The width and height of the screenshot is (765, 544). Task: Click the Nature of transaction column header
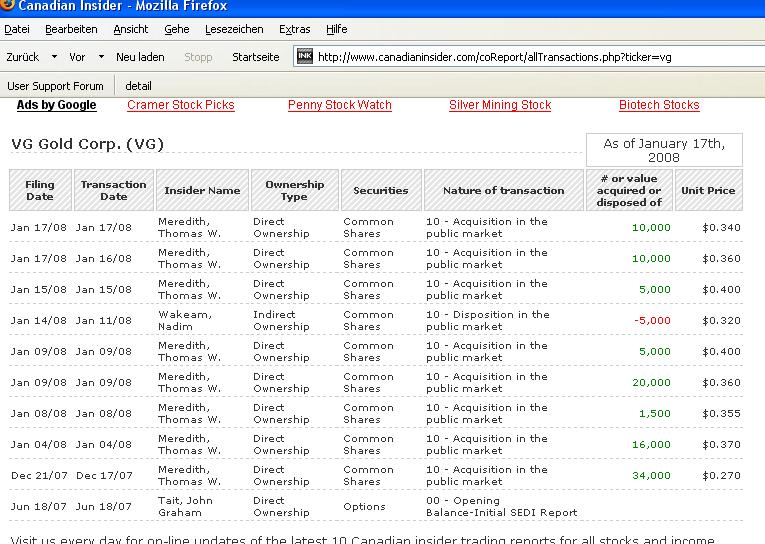pyautogui.click(x=504, y=190)
